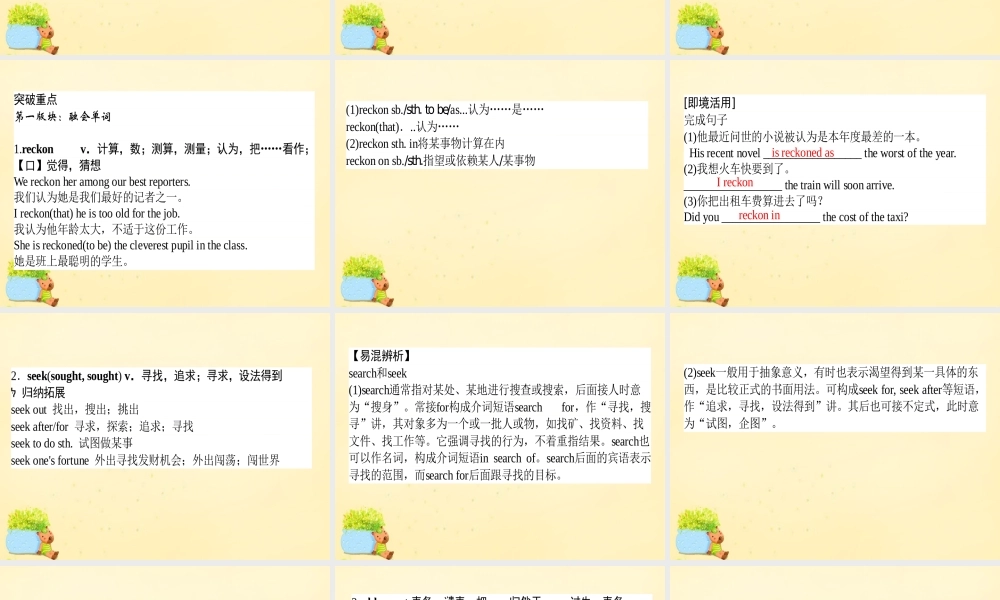Click sentence 'She is reckoned(to be) the cleverest pupil'
Viewport: 1000px width, 600px height.
[x=131, y=245]
